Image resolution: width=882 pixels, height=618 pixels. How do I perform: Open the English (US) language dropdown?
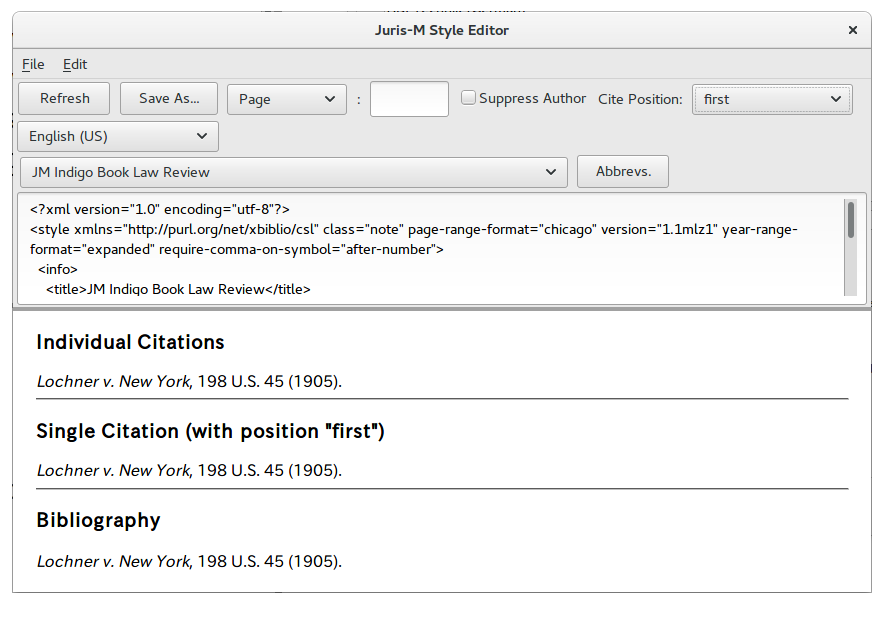point(118,137)
